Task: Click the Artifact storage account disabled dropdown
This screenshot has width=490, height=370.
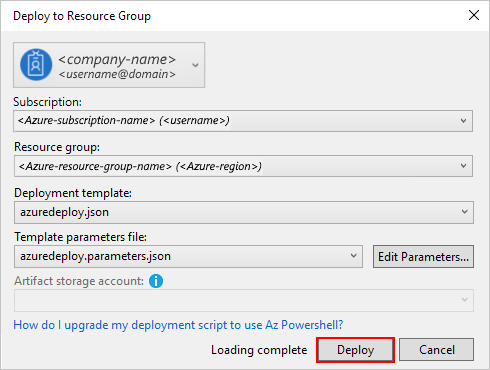Action: coord(244,300)
